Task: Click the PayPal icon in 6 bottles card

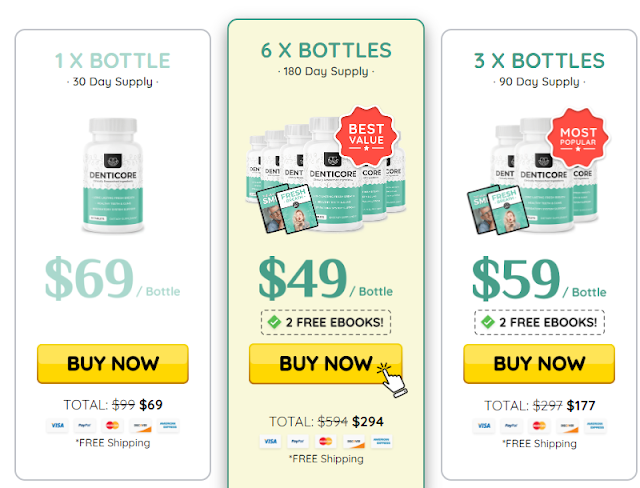Action: click(x=297, y=441)
